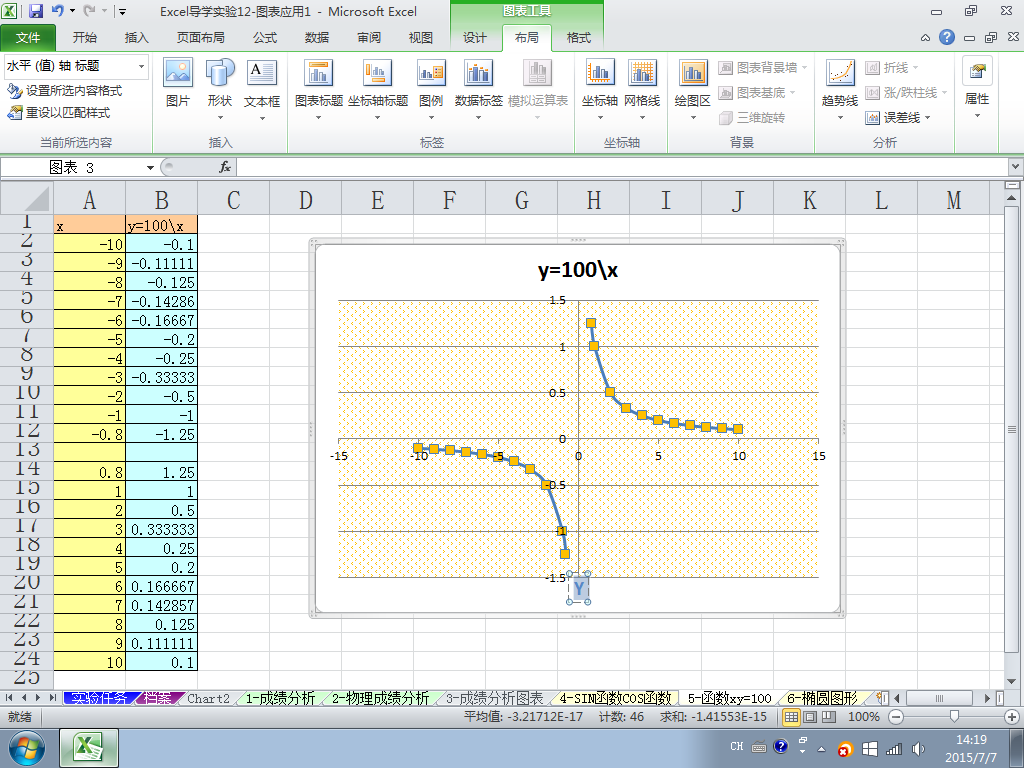Click 重设以匹配样式 reset to match style
Screen dimensions: 1024x768
[x=59, y=113]
